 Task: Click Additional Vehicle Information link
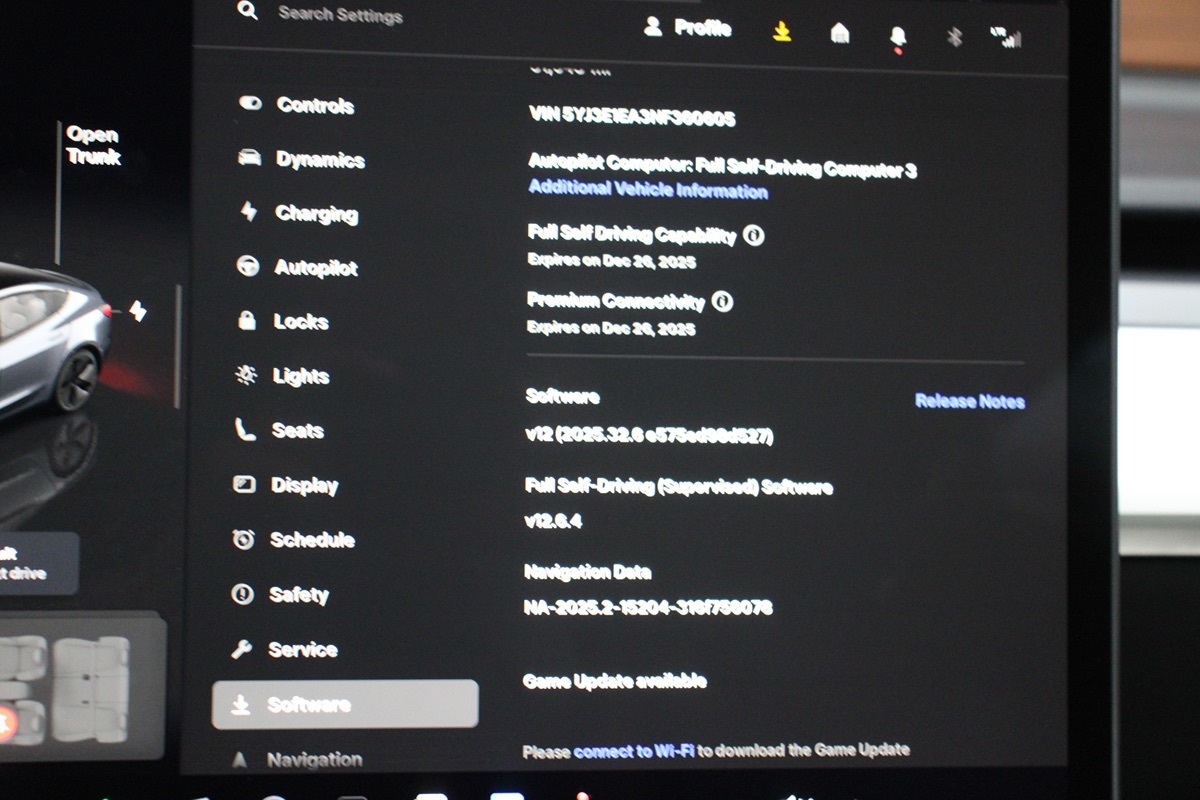click(648, 190)
